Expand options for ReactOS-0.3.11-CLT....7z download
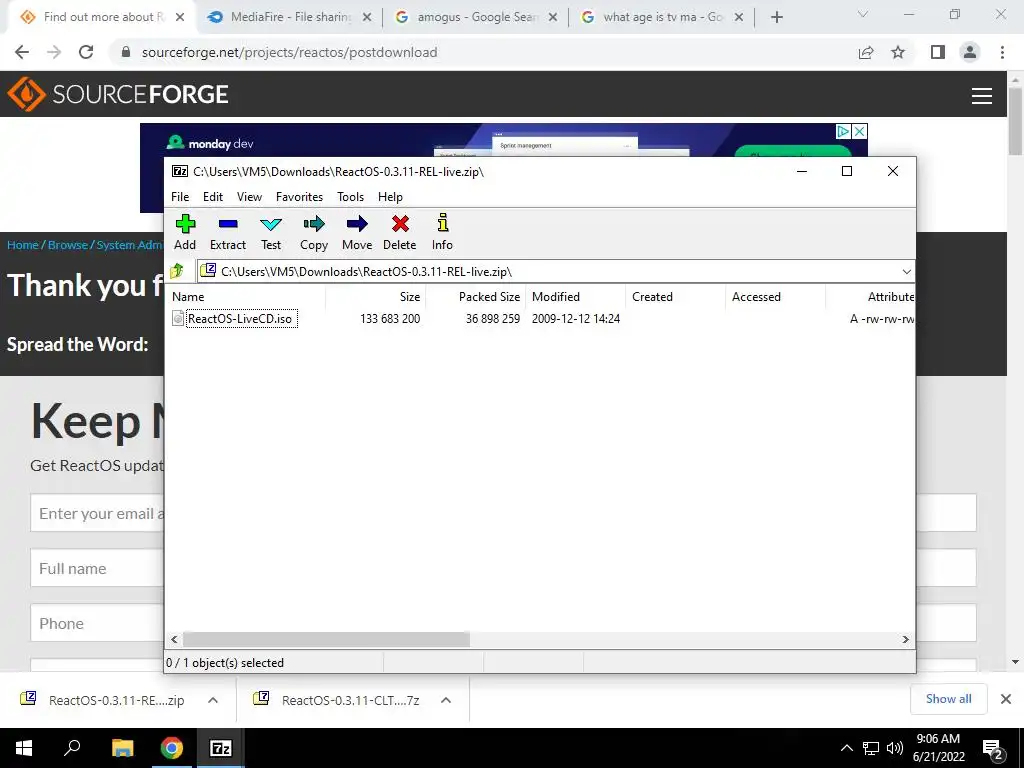The width and height of the screenshot is (1024, 768). click(x=445, y=700)
